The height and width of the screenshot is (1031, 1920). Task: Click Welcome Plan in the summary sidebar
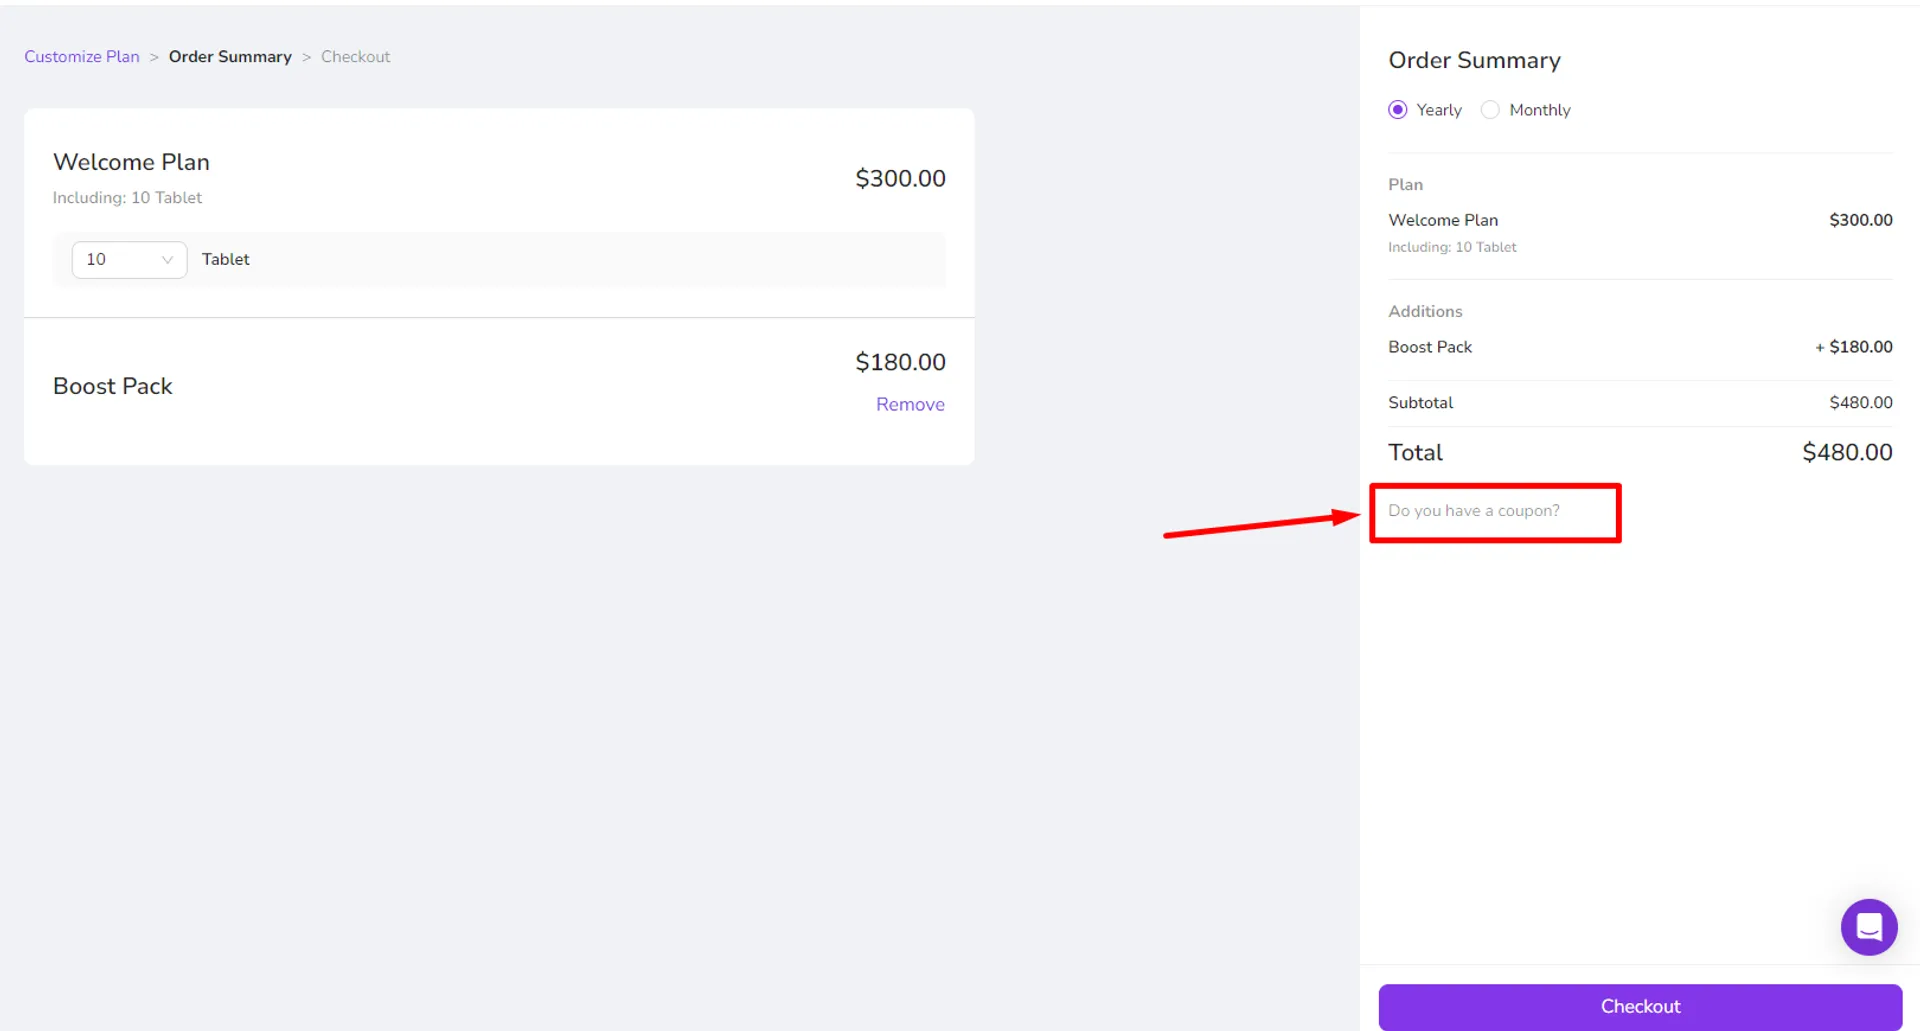pos(1443,220)
